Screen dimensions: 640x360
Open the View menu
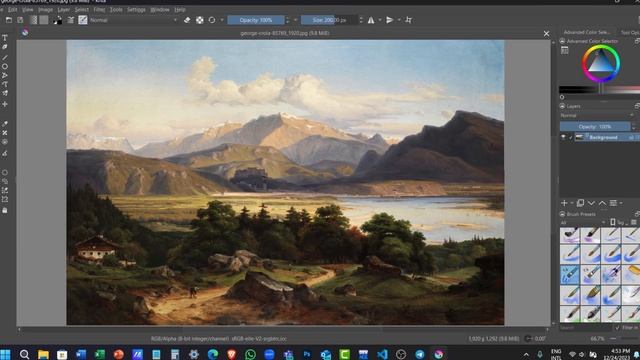pyautogui.click(x=27, y=9)
